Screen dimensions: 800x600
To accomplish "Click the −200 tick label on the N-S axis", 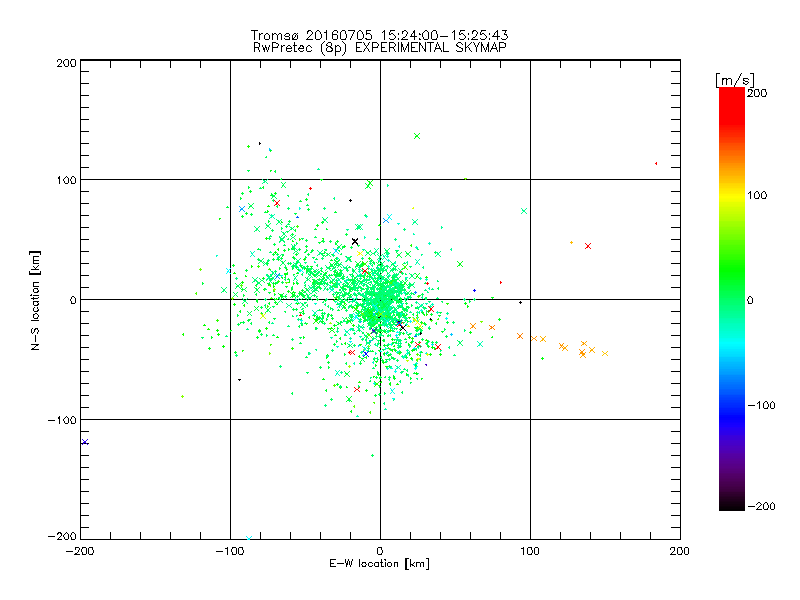I will [x=62, y=536].
